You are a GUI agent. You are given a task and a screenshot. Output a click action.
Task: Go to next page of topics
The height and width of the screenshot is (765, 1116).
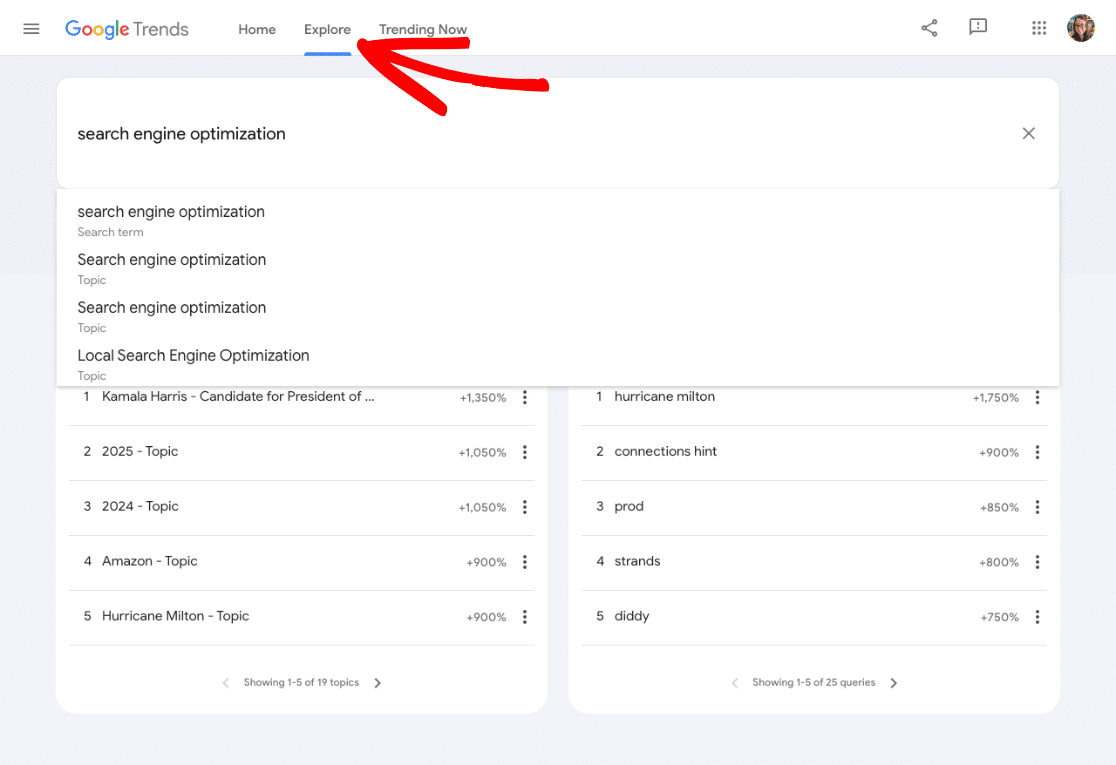tap(377, 682)
